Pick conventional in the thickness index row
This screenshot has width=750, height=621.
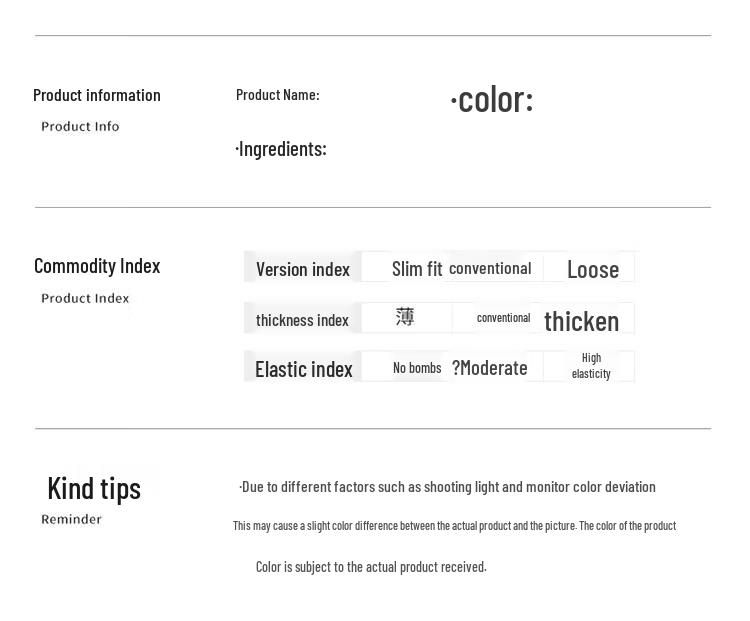503,318
